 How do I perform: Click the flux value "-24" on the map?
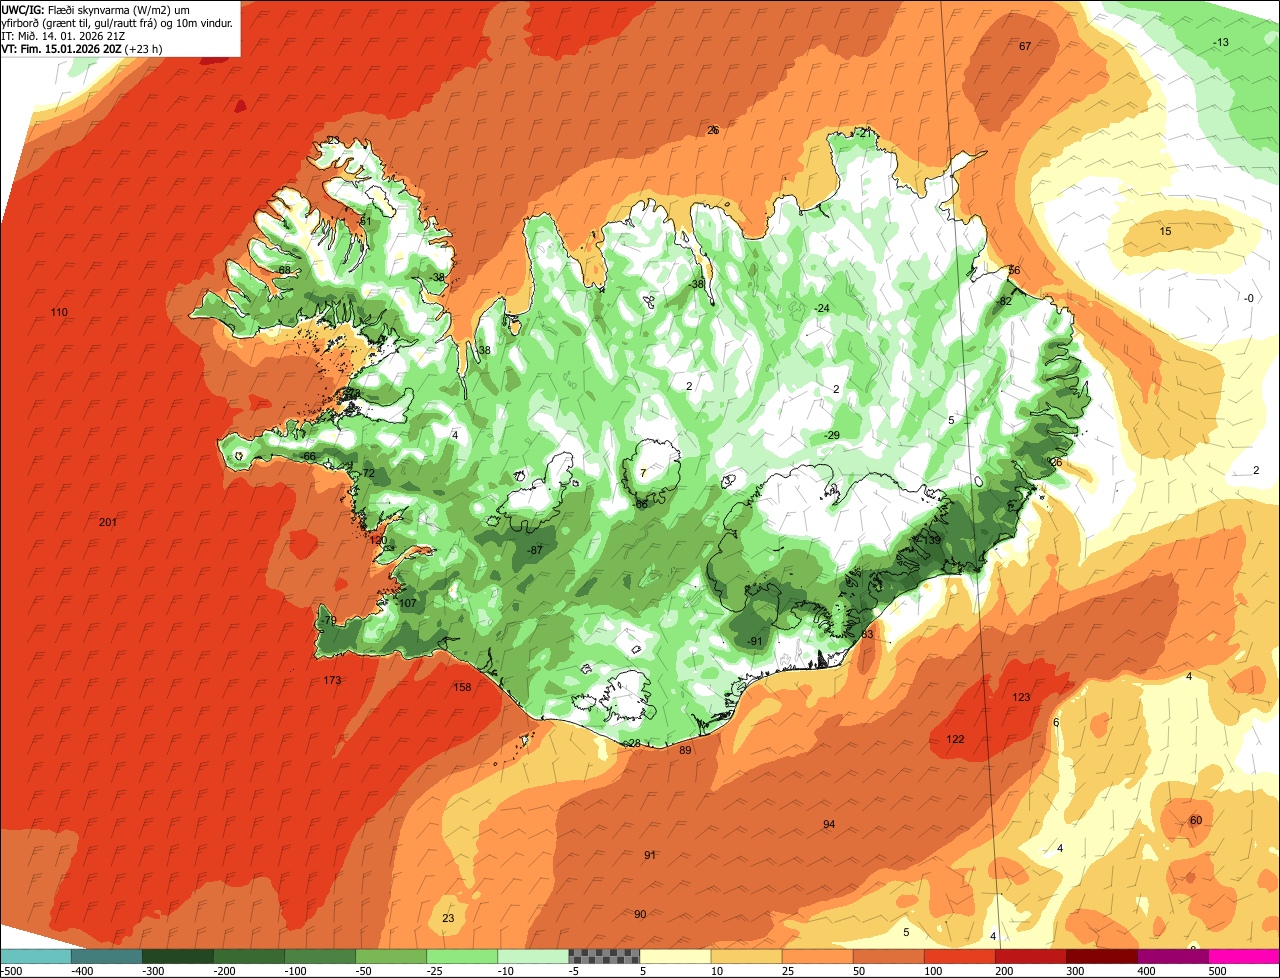tap(822, 308)
